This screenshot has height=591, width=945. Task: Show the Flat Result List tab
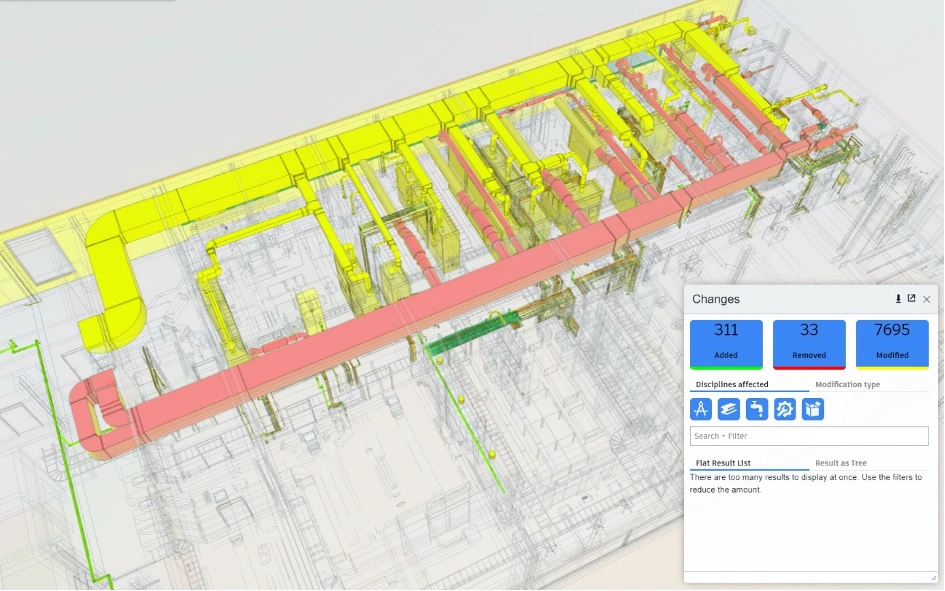click(723, 463)
